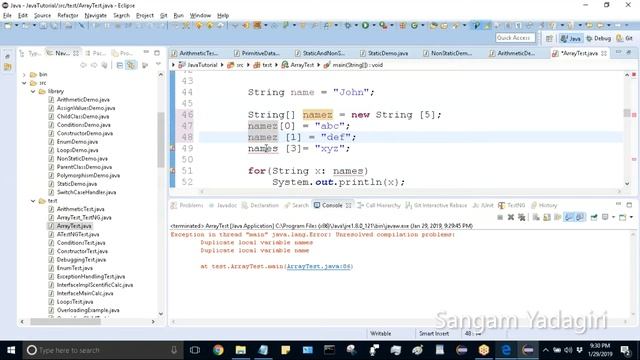The width and height of the screenshot is (640, 360).
Task: Click the File Explorer taskbar icon
Action: (240, 350)
